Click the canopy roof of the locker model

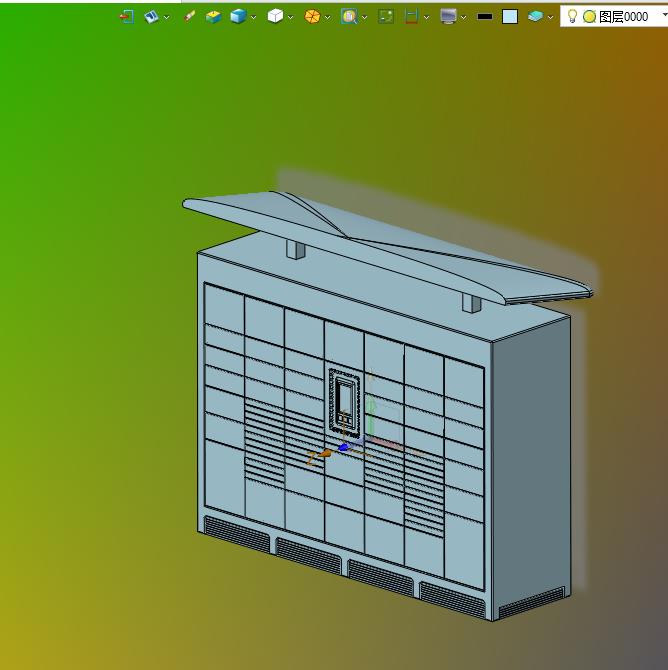[x=387, y=248]
